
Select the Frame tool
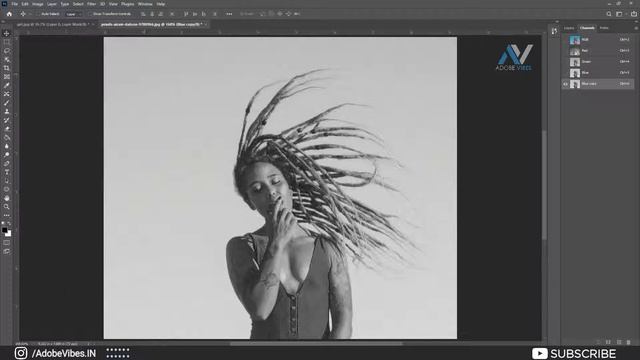[x=7, y=76]
